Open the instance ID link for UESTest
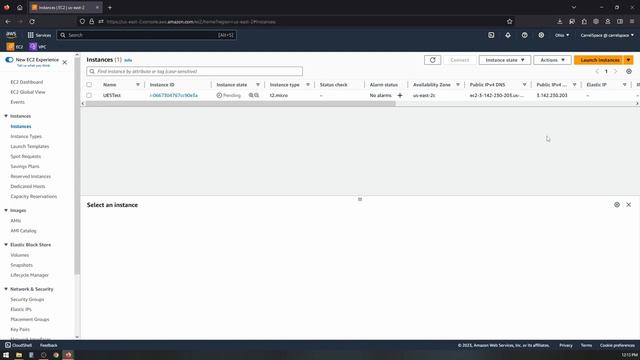 coord(174,95)
